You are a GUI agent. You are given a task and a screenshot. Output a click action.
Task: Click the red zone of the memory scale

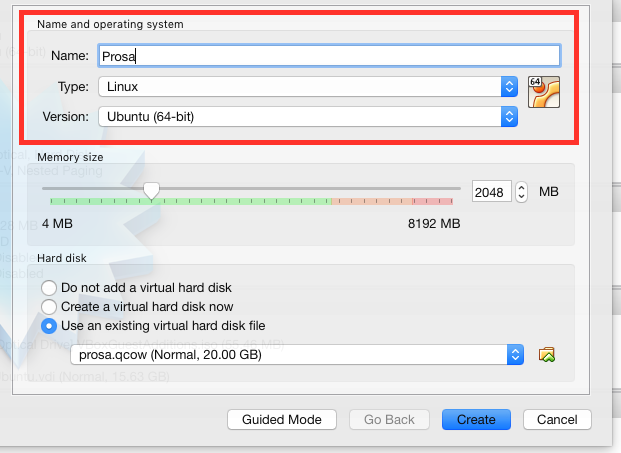(432, 201)
